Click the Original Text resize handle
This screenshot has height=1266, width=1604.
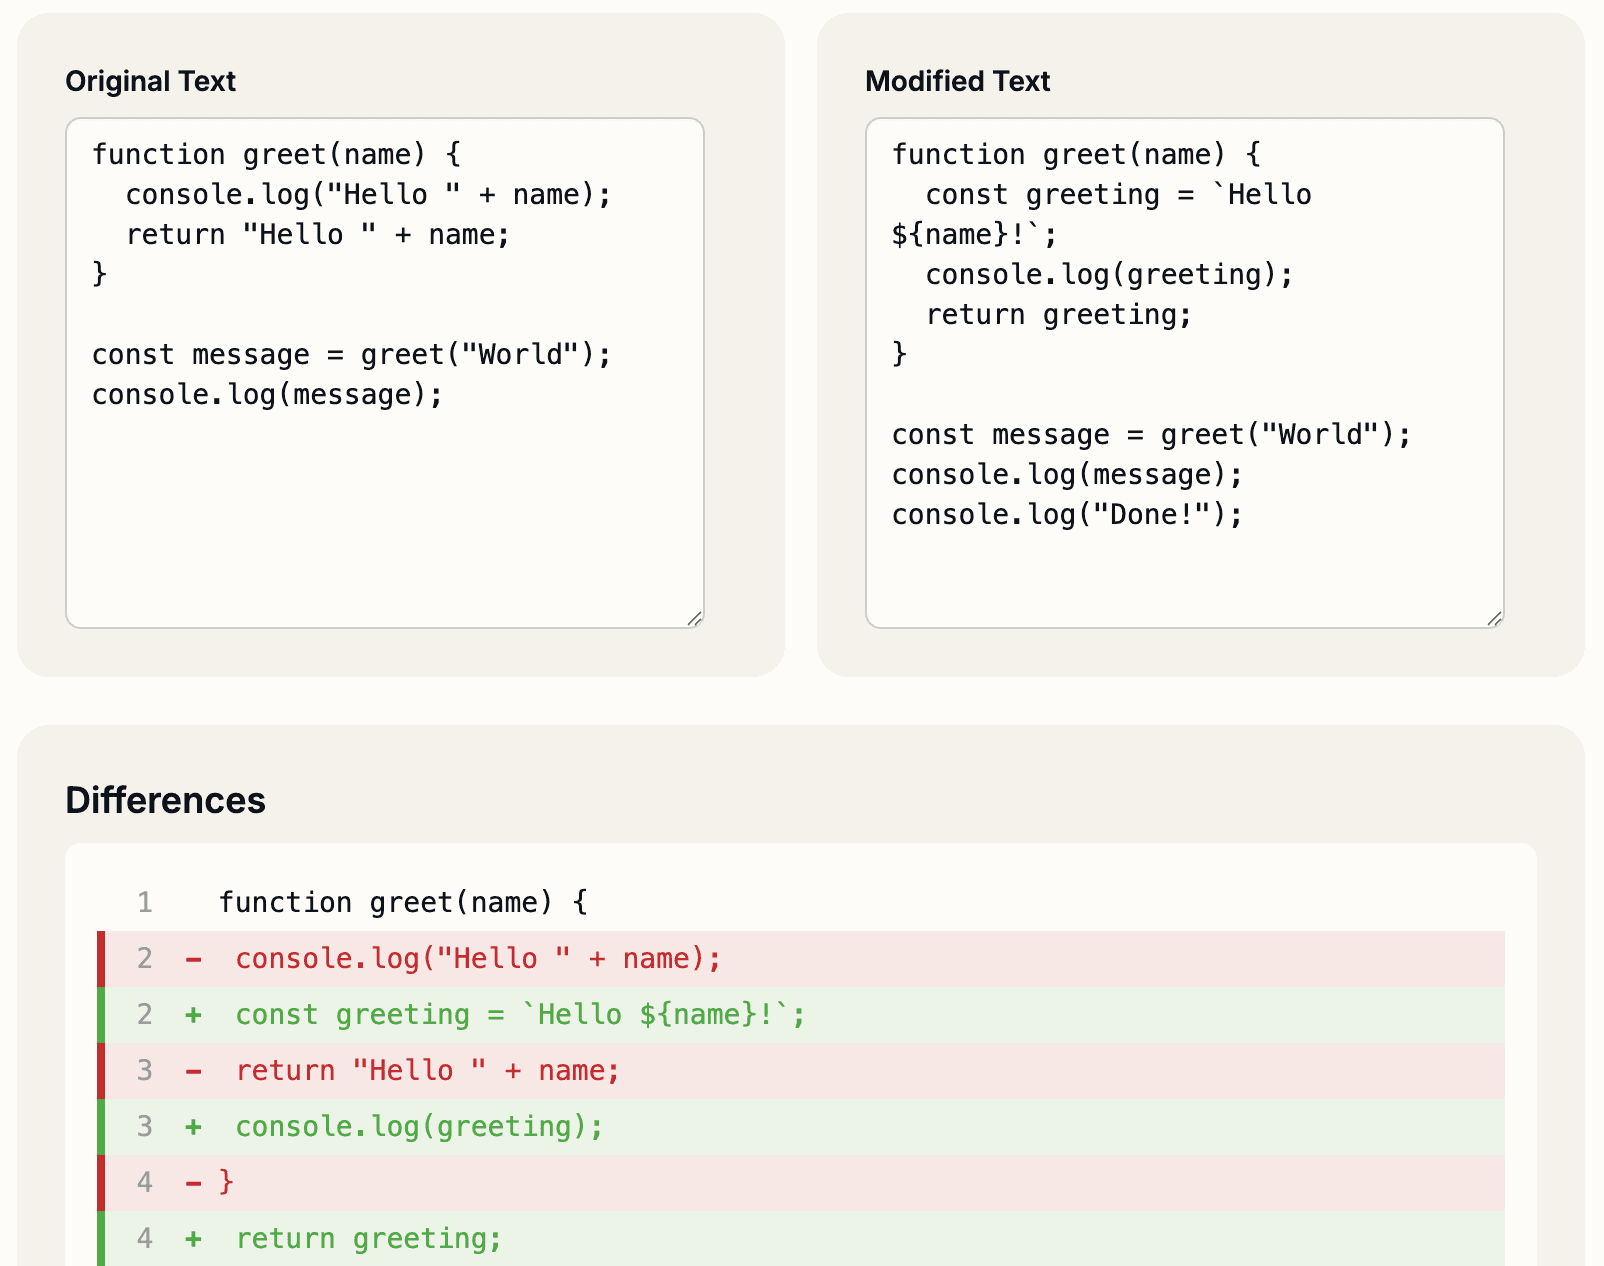[x=695, y=619]
